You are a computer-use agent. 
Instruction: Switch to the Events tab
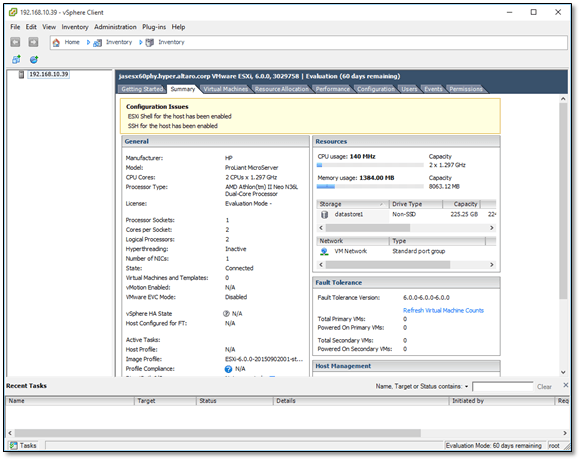[x=433, y=89]
